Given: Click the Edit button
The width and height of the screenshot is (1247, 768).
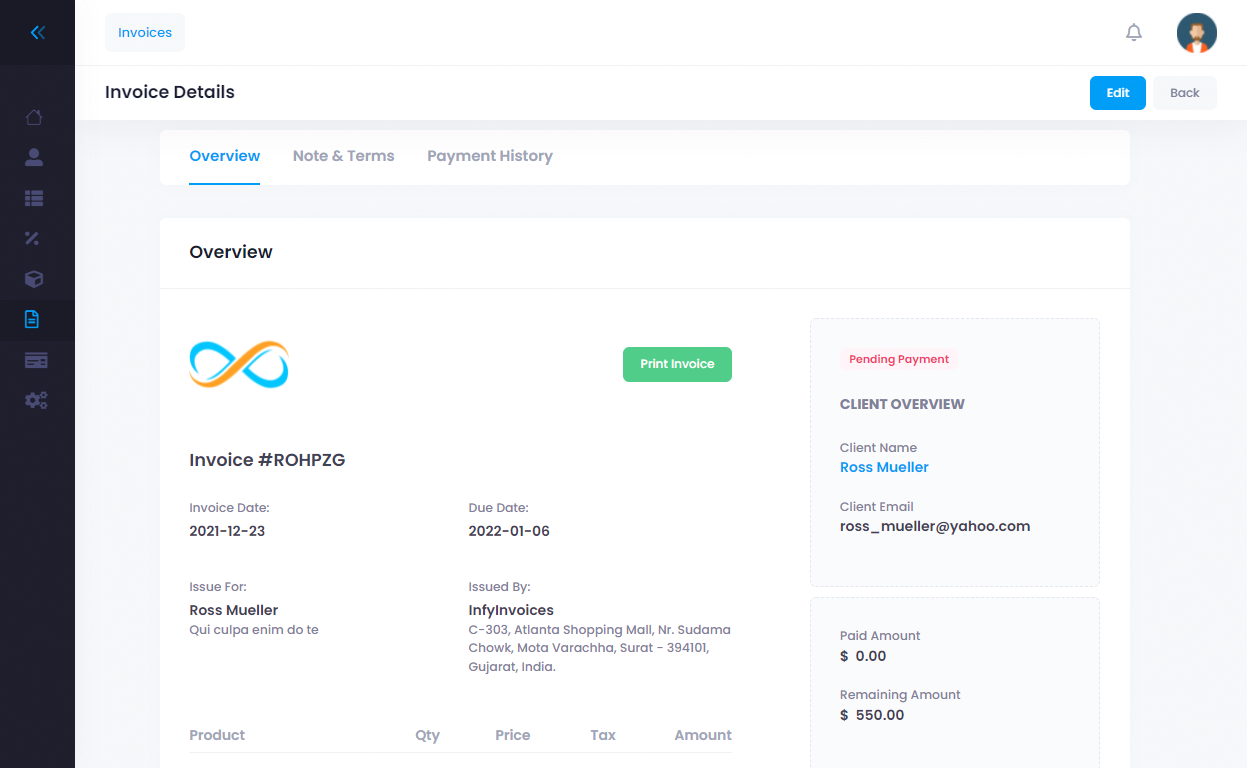Looking at the screenshot, I should tap(1117, 92).
